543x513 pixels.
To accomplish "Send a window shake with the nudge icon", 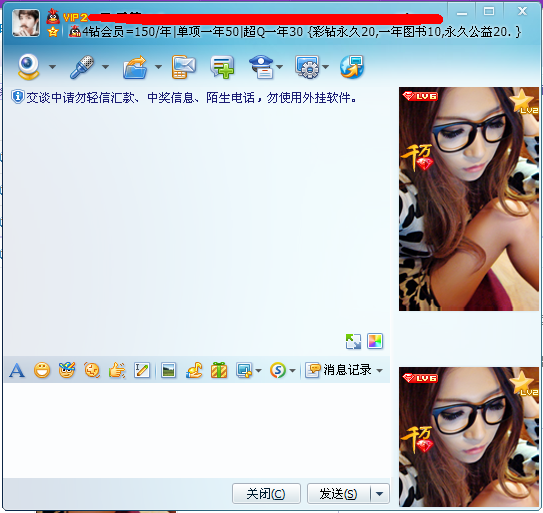I will (92, 371).
